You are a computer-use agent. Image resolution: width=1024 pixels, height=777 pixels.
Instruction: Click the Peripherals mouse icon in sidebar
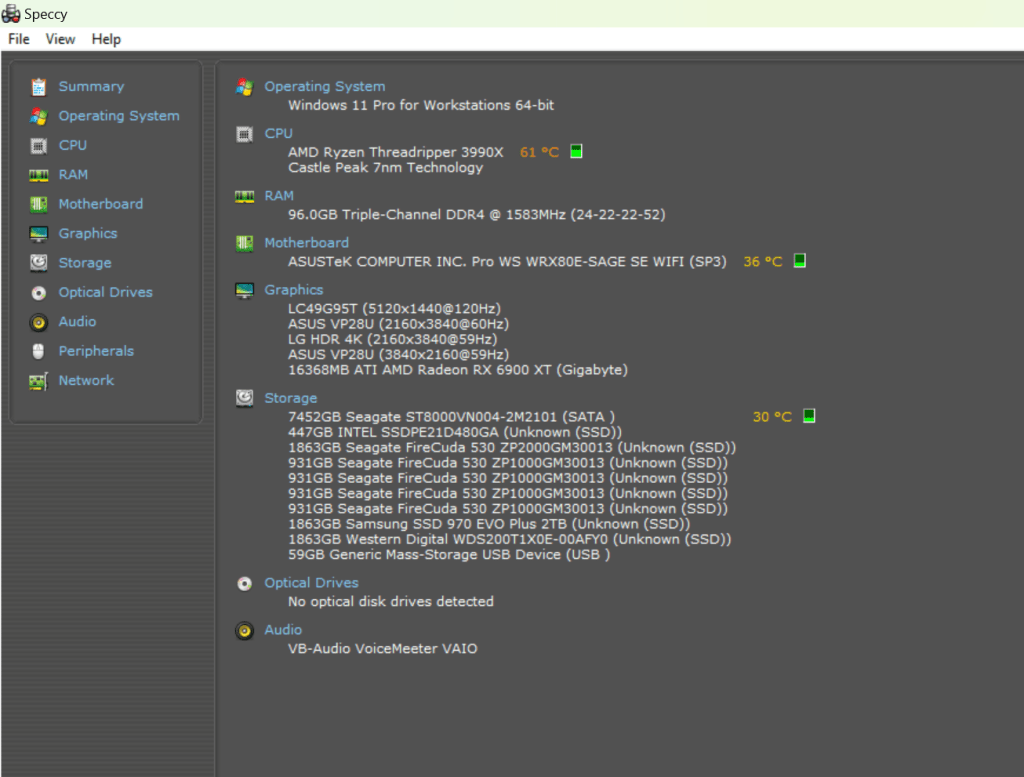(x=39, y=352)
